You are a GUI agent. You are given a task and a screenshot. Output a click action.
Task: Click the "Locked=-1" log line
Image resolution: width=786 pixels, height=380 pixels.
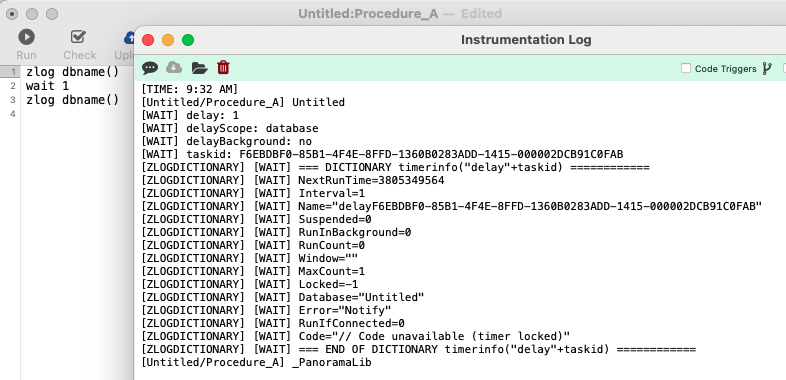[x=250, y=285]
